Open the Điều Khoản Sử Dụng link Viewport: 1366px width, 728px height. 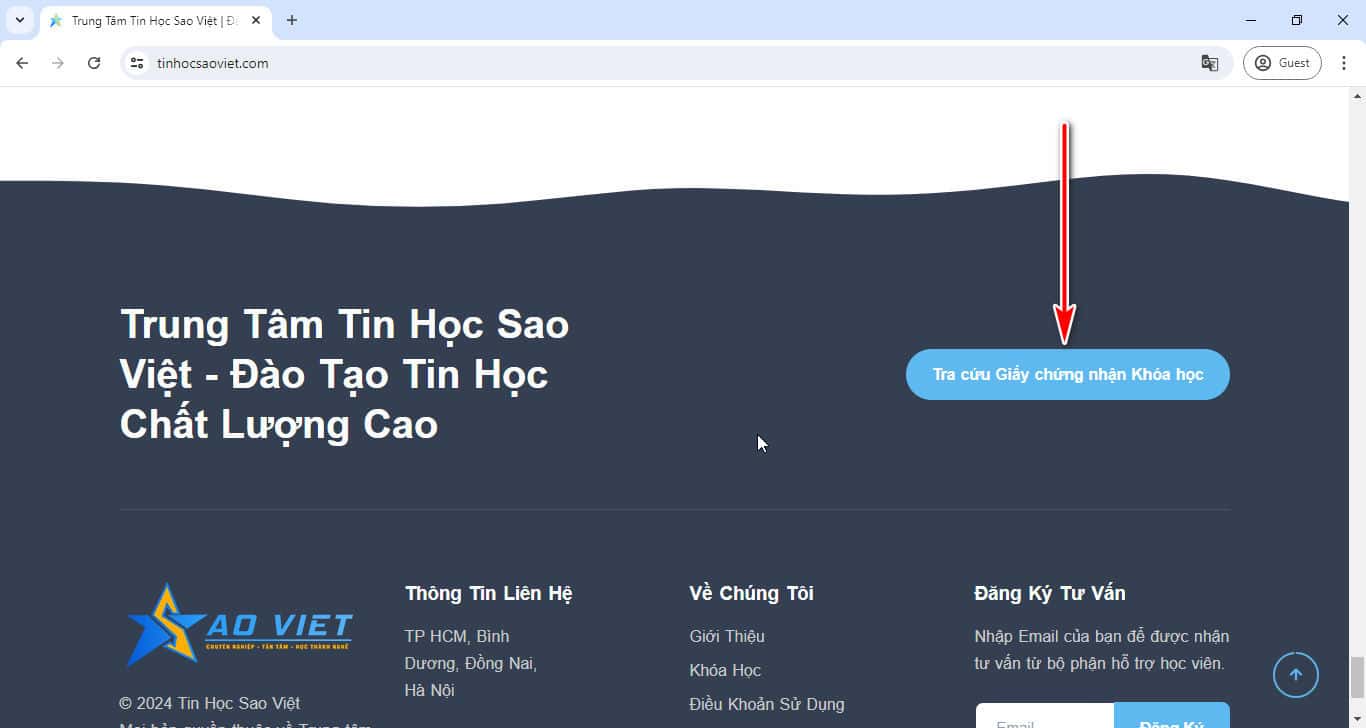click(x=767, y=704)
